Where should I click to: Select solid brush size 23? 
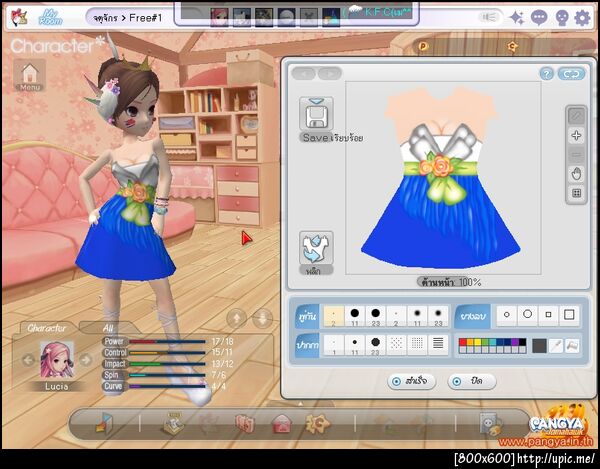coord(375,316)
